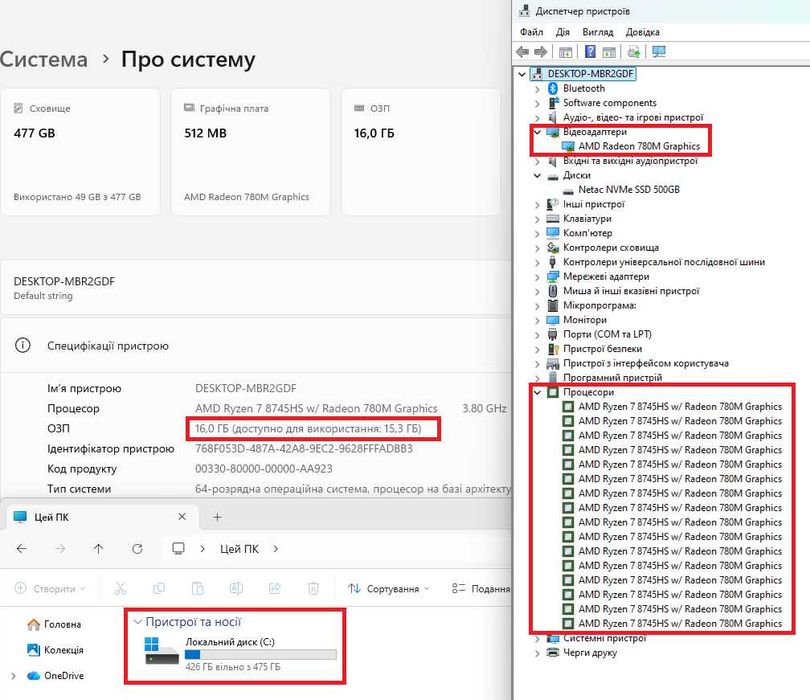Click the device ID value 768F053D-487A

tap(304, 448)
